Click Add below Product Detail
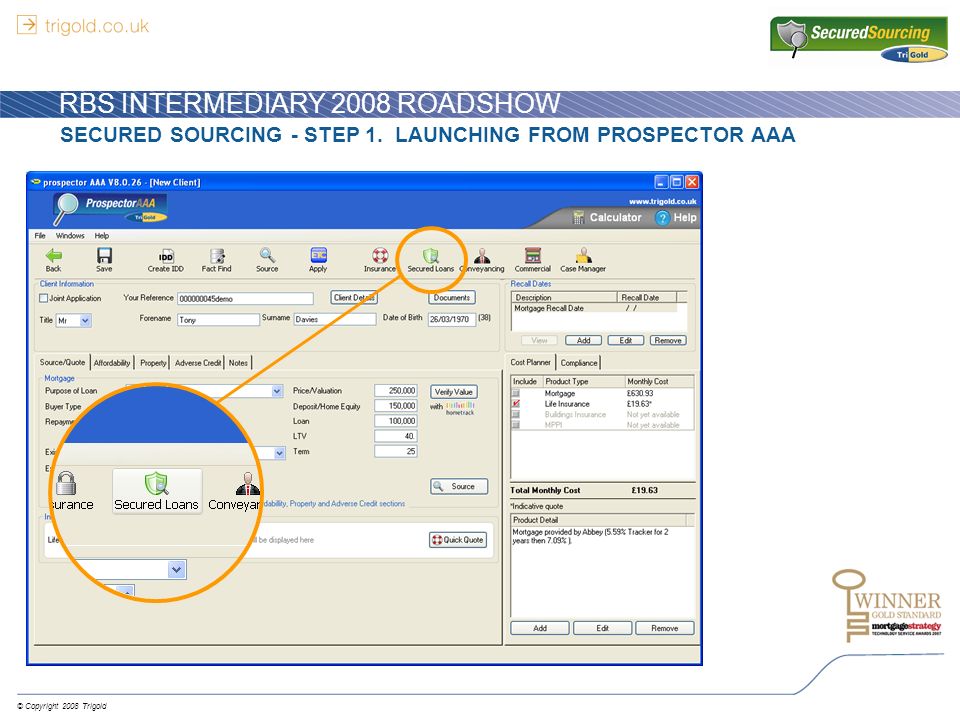The height and width of the screenshot is (720, 960). [540, 628]
